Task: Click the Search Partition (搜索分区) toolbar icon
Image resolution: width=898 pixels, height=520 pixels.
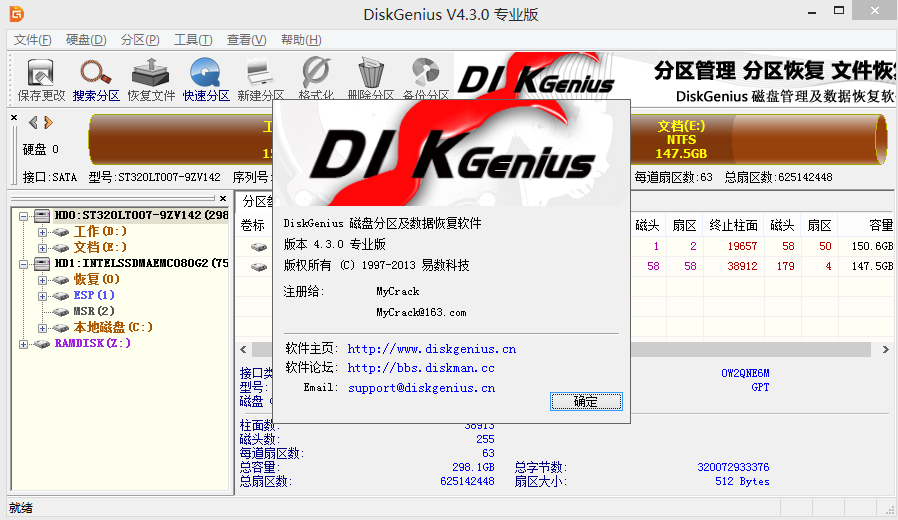Action: [95, 73]
